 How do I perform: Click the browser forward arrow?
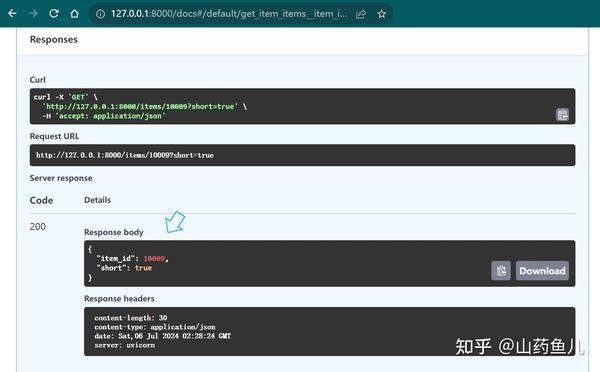coord(33,14)
